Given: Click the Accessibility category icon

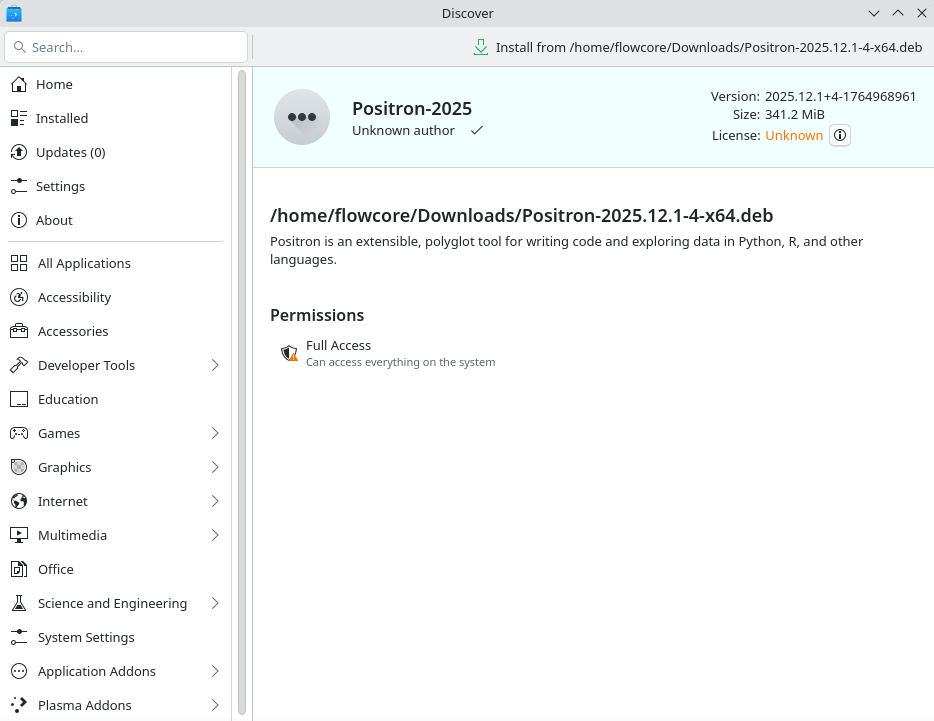Looking at the screenshot, I should 19,297.
